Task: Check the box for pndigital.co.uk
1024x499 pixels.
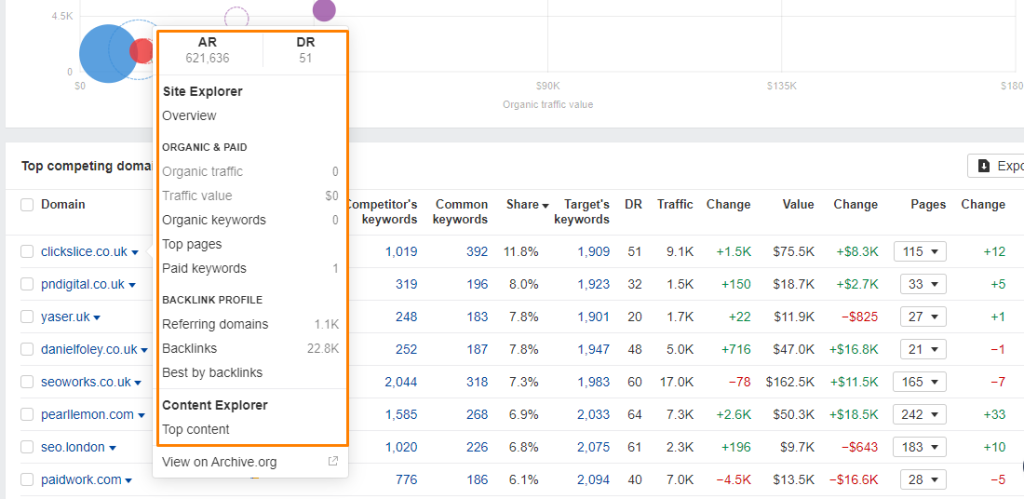Action: pos(27,284)
